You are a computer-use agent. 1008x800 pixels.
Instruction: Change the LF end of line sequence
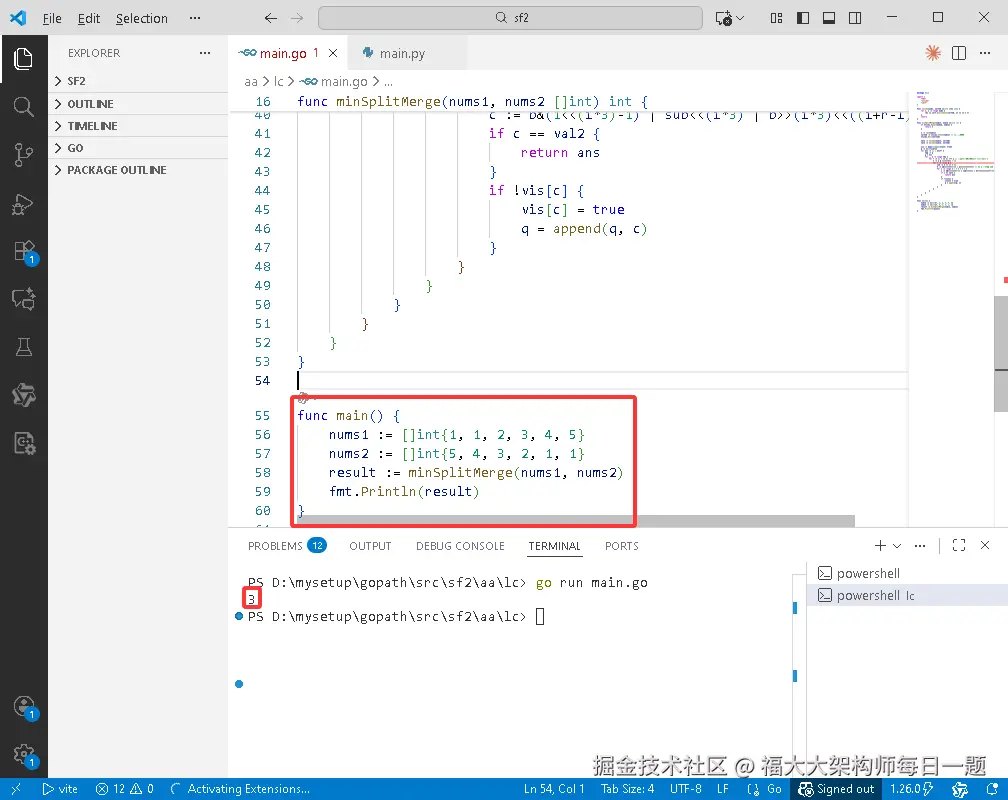coord(723,789)
